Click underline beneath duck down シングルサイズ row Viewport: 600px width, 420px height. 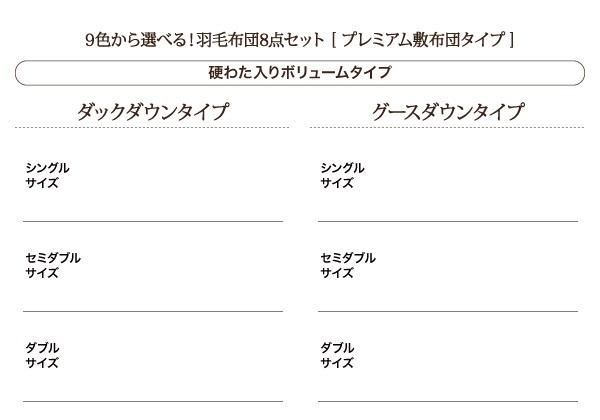(152, 220)
